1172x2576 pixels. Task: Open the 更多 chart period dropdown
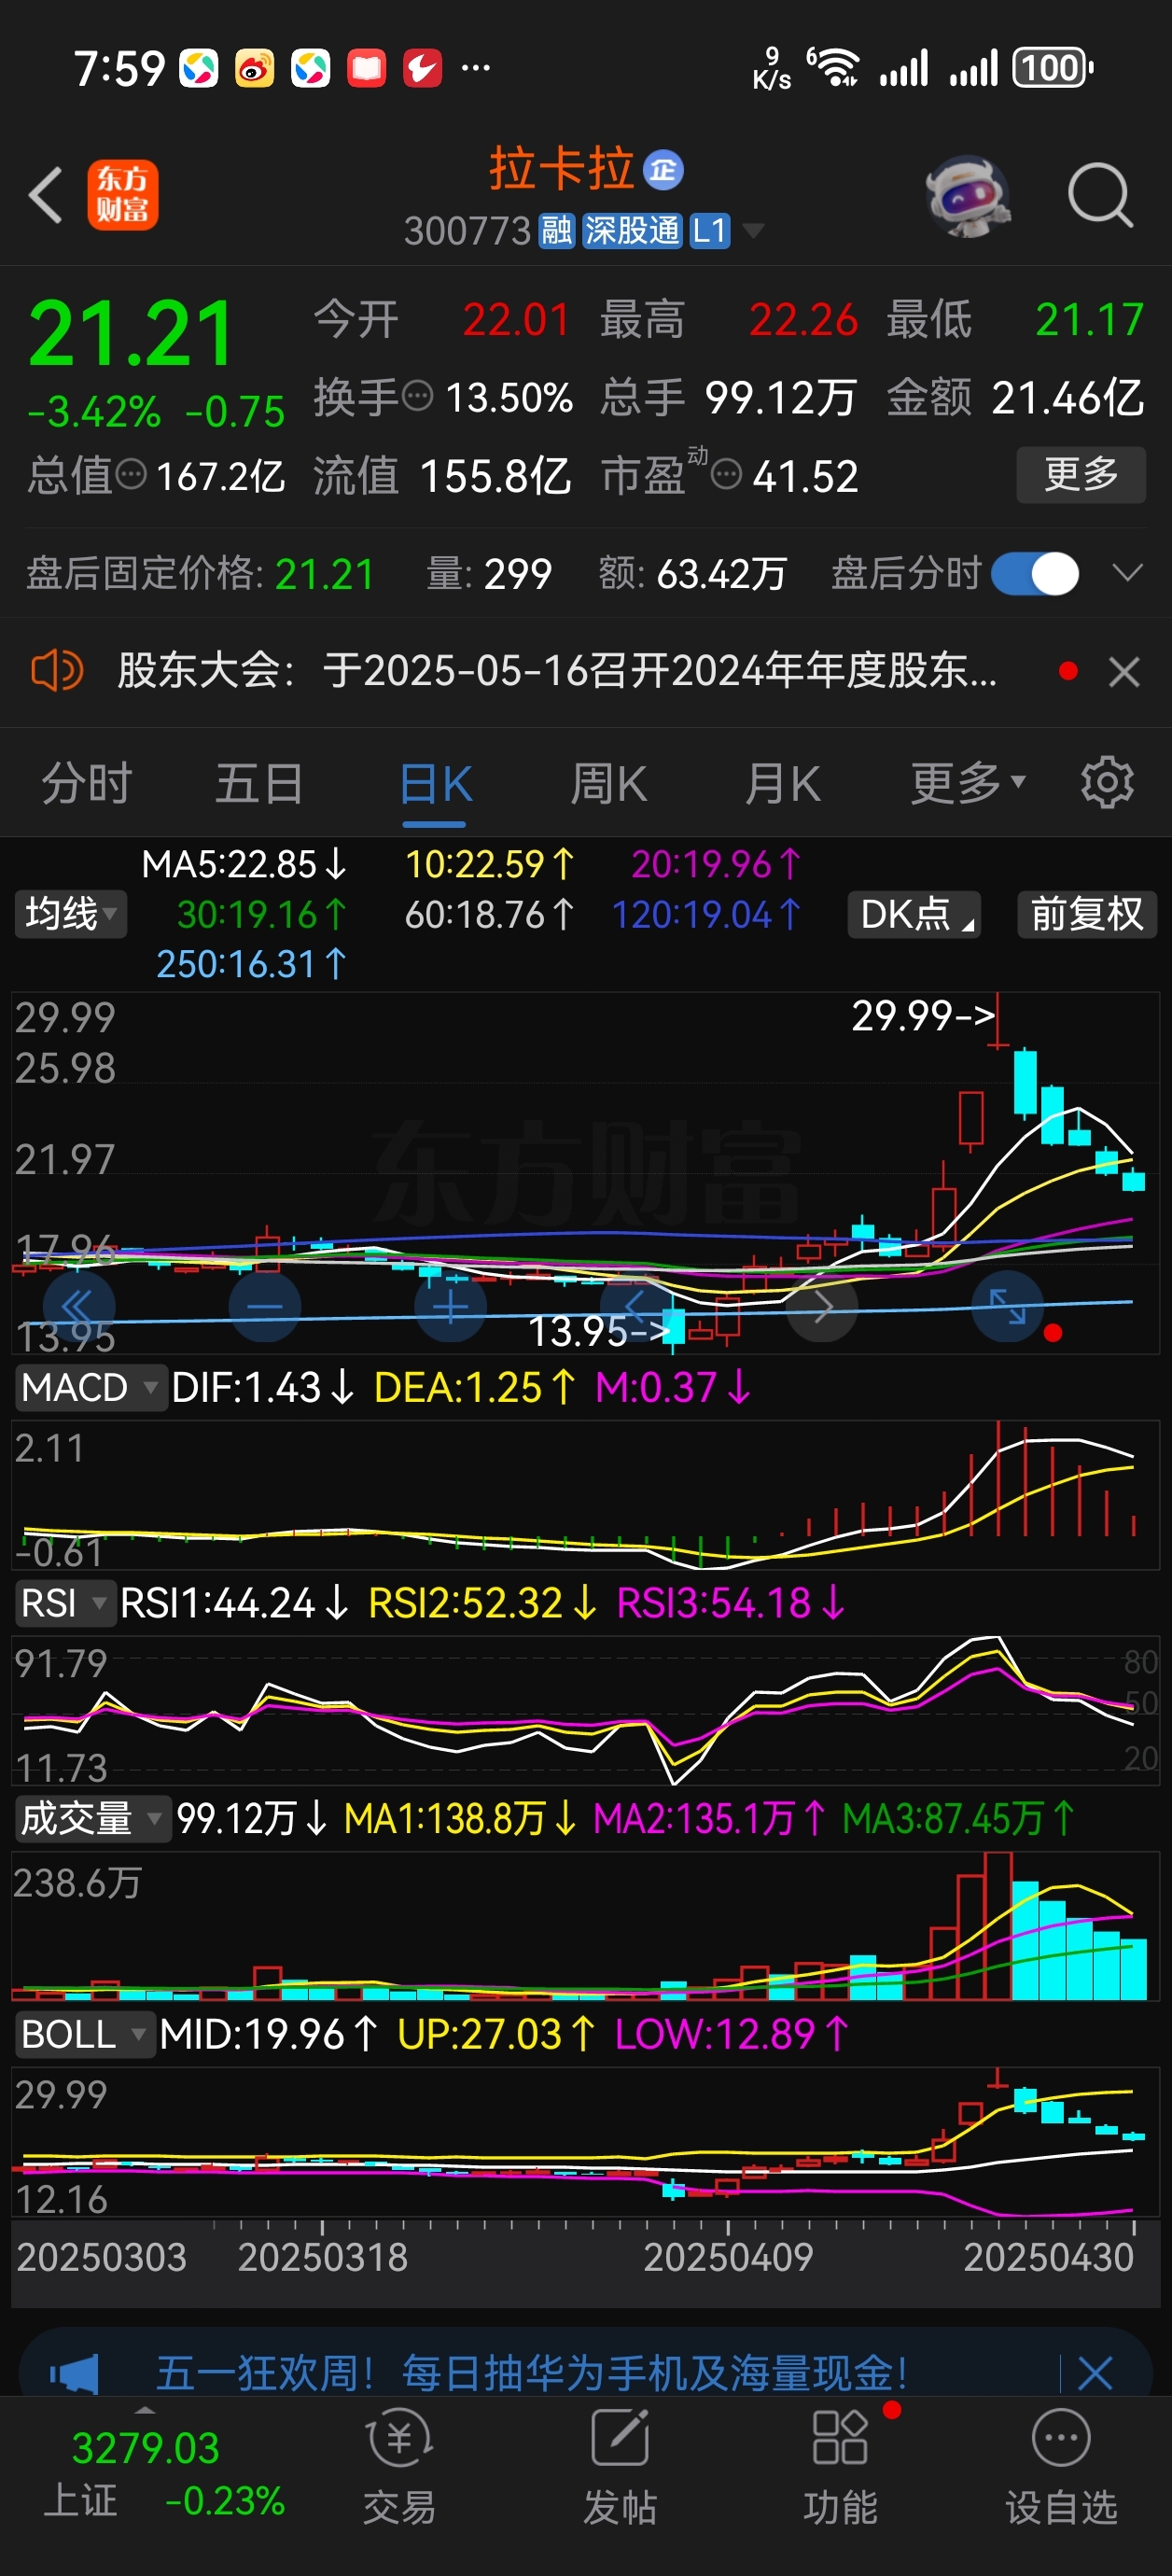tap(967, 783)
